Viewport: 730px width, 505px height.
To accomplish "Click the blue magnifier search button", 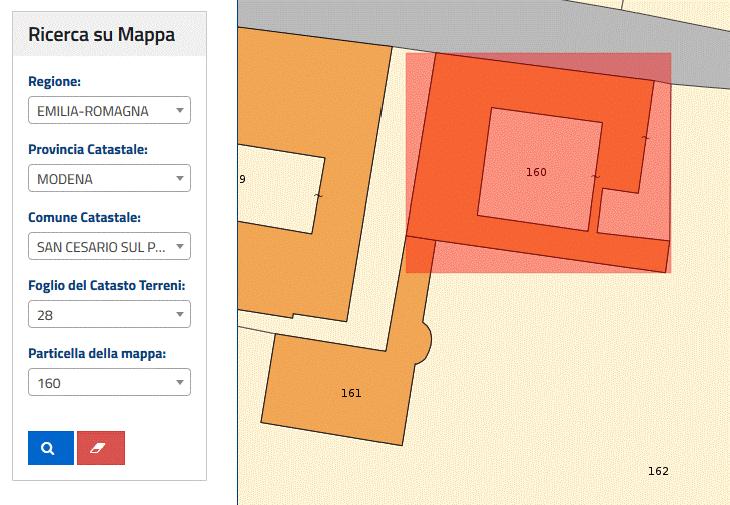I will (51, 448).
